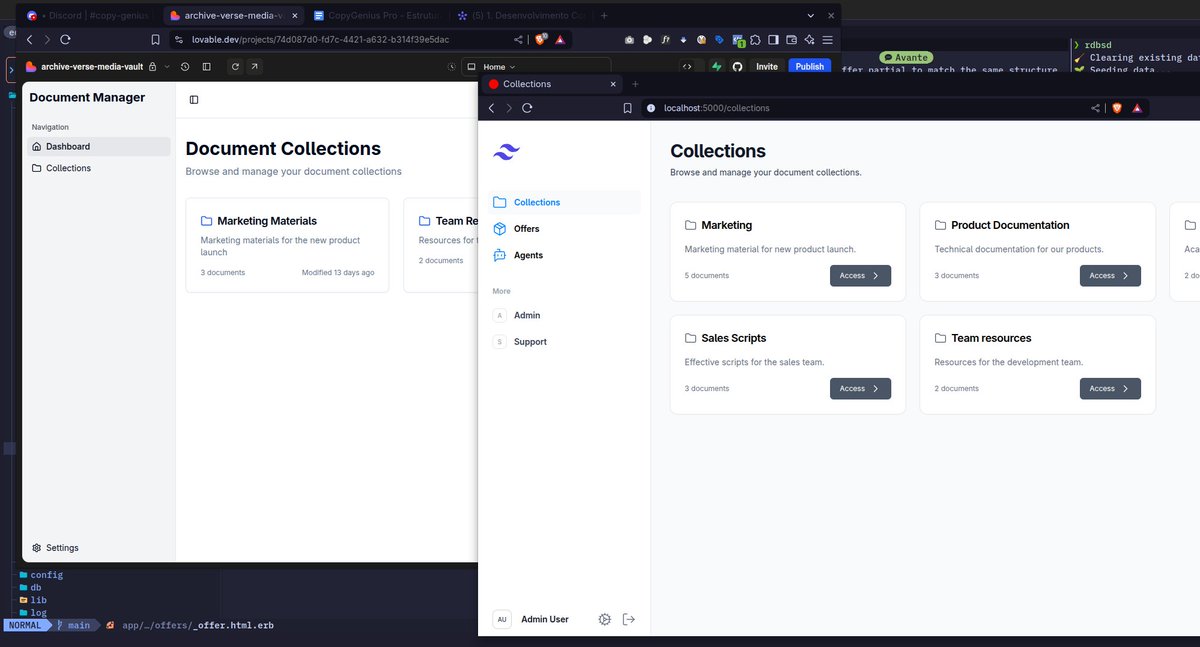Select the Collections tab in localhost window
Image resolution: width=1200 pixels, height=647 pixels.
pos(550,84)
